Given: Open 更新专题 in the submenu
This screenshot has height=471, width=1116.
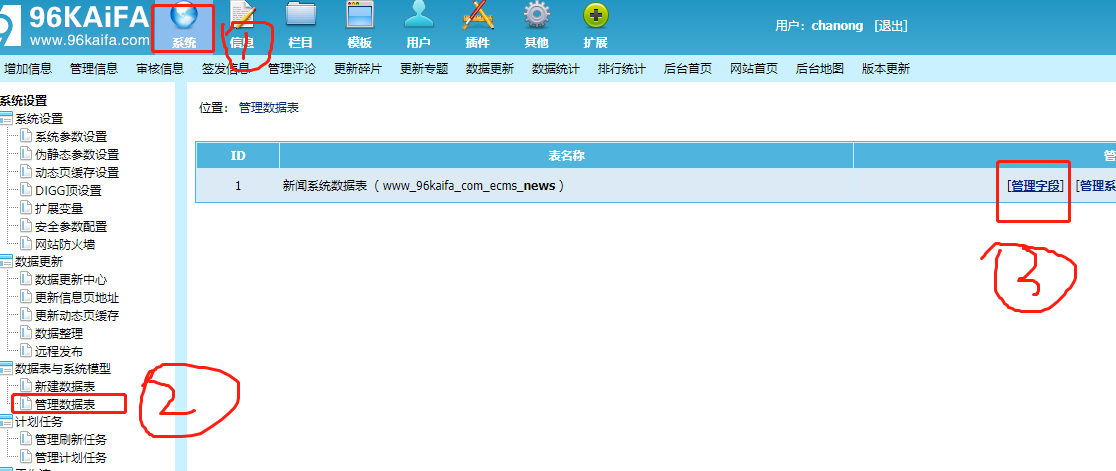Looking at the screenshot, I should (x=424, y=69).
